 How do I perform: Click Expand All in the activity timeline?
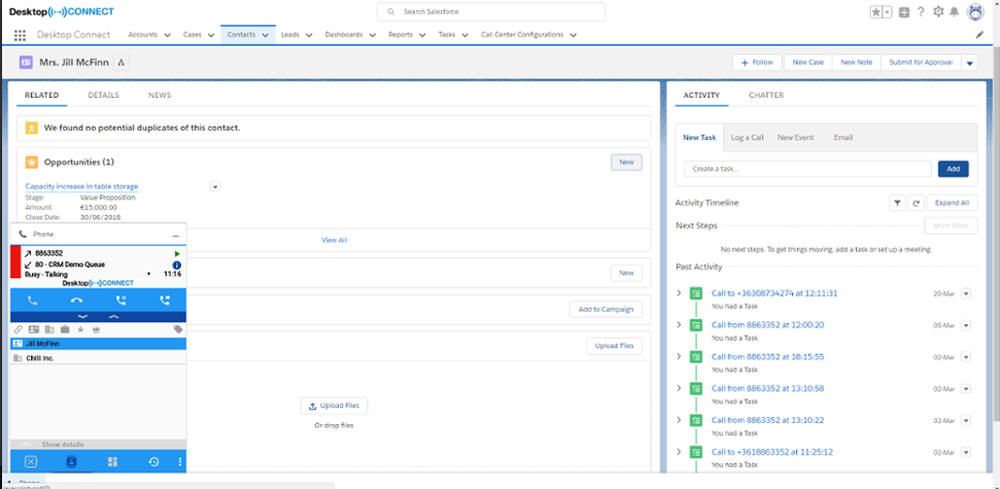coord(952,203)
